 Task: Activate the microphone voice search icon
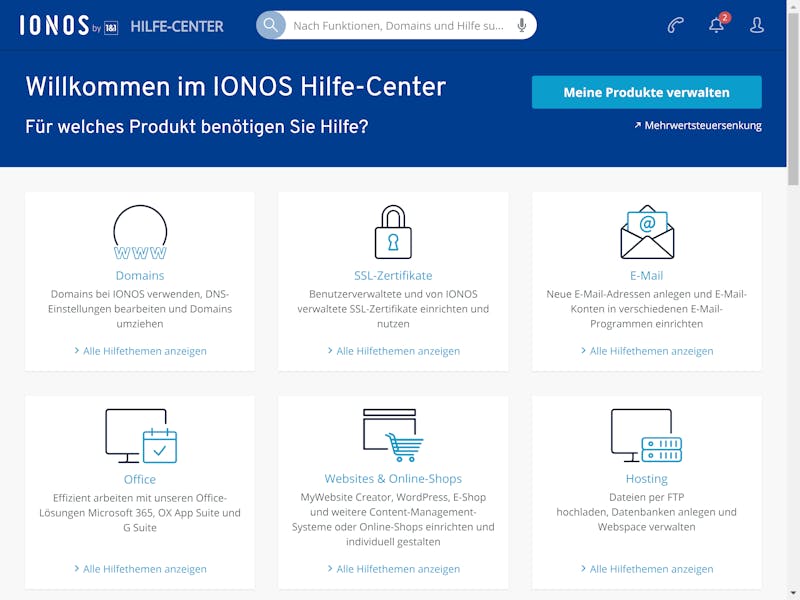click(x=521, y=25)
